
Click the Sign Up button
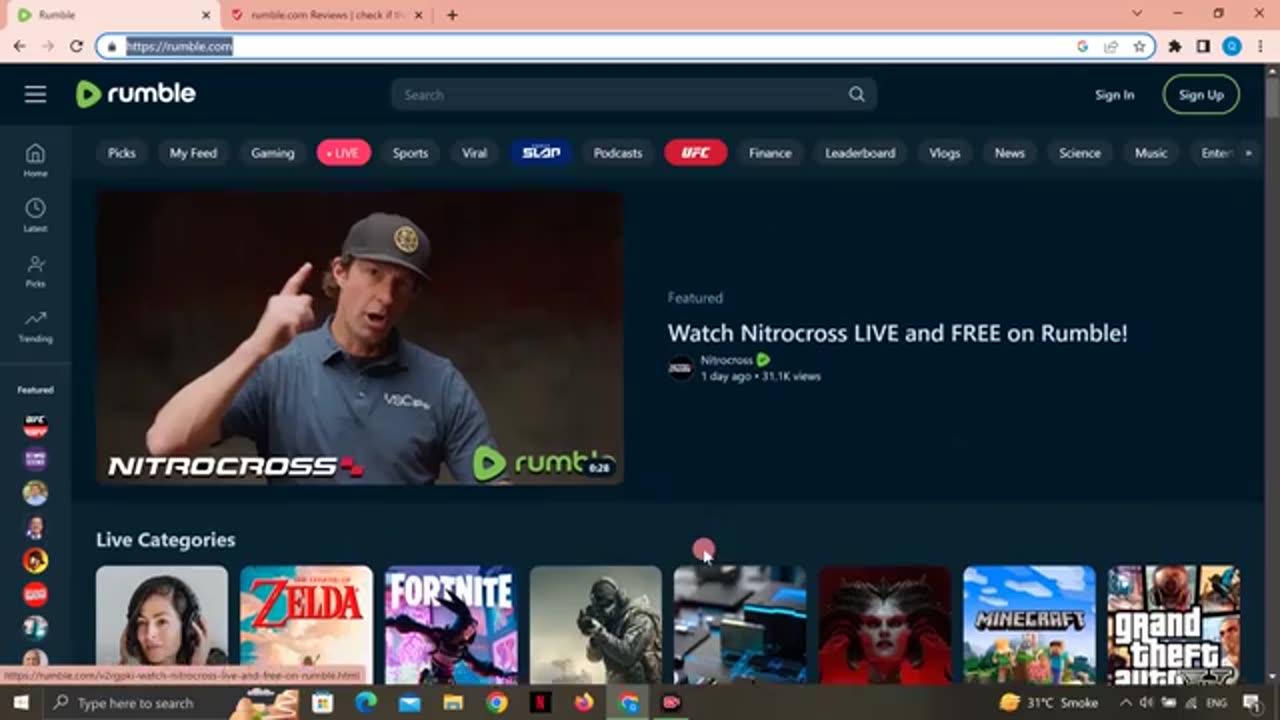point(1201,95)
